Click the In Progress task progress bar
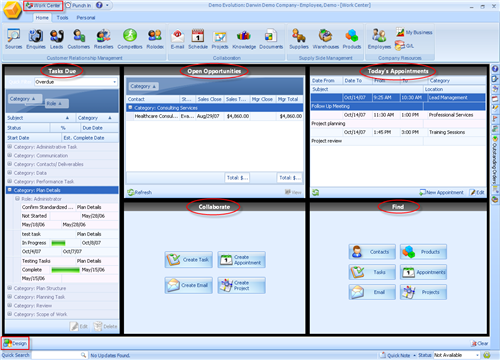The height and width of the screenshot is (360, 500). point(59,243)
